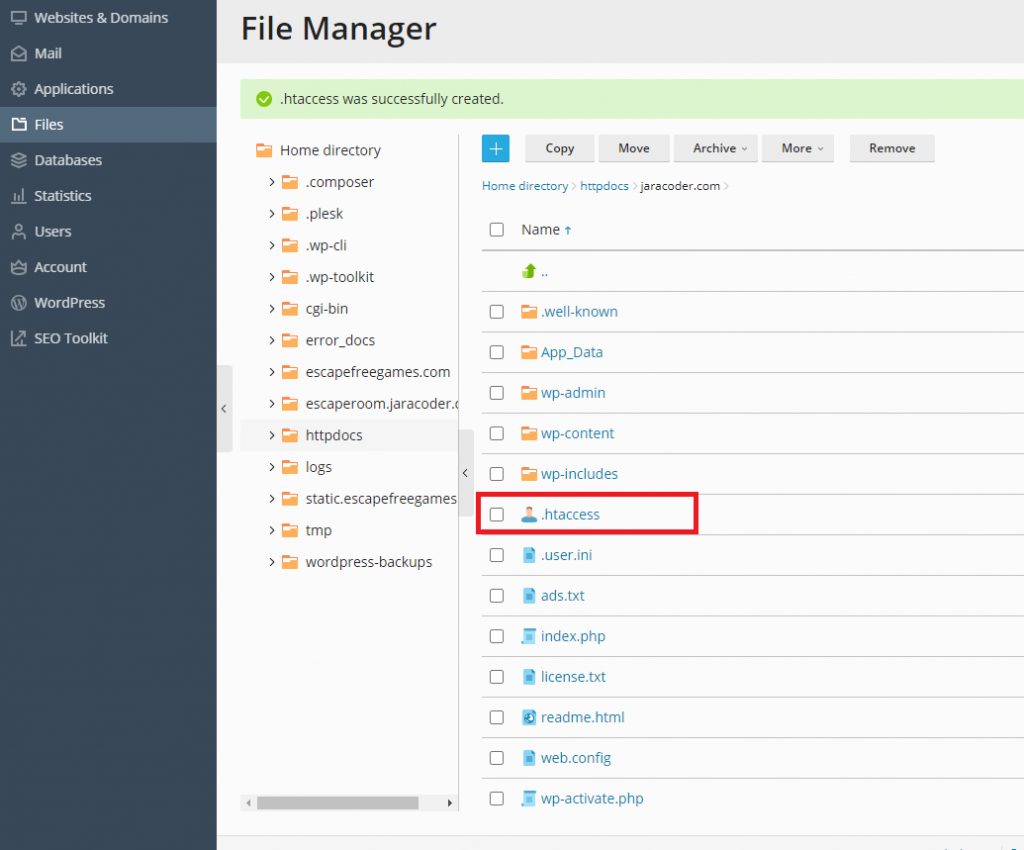
Task: Sort the list by Name column header
Action: (x=540, y=230)
